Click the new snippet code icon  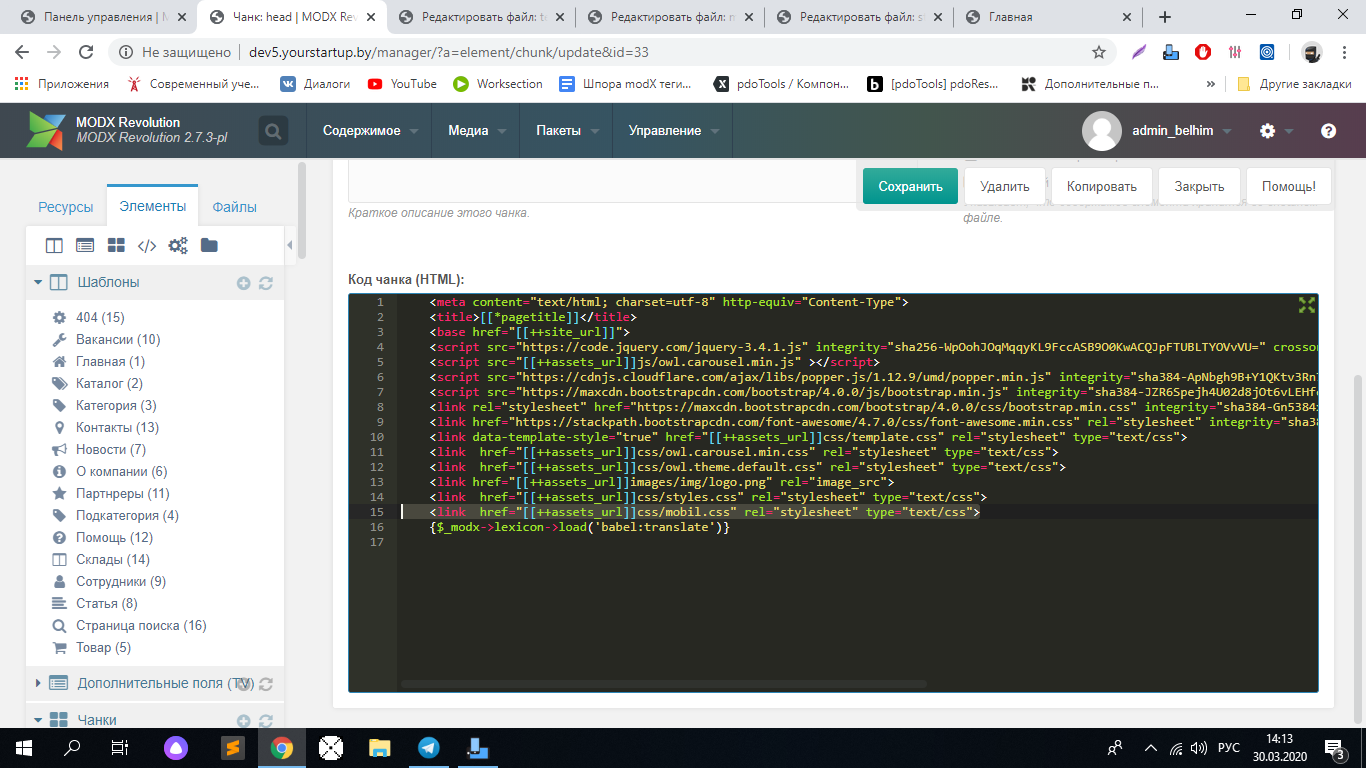tap(147, 245)
